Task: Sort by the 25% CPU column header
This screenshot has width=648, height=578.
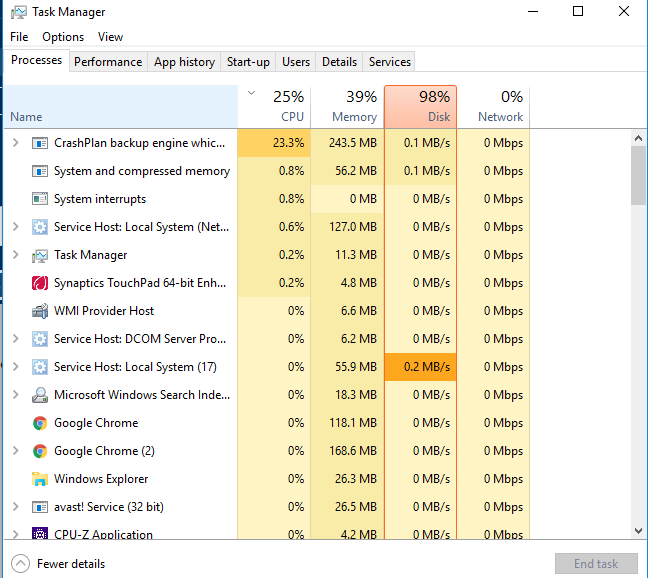Action: pyautogui.click(x=274, y=107)
